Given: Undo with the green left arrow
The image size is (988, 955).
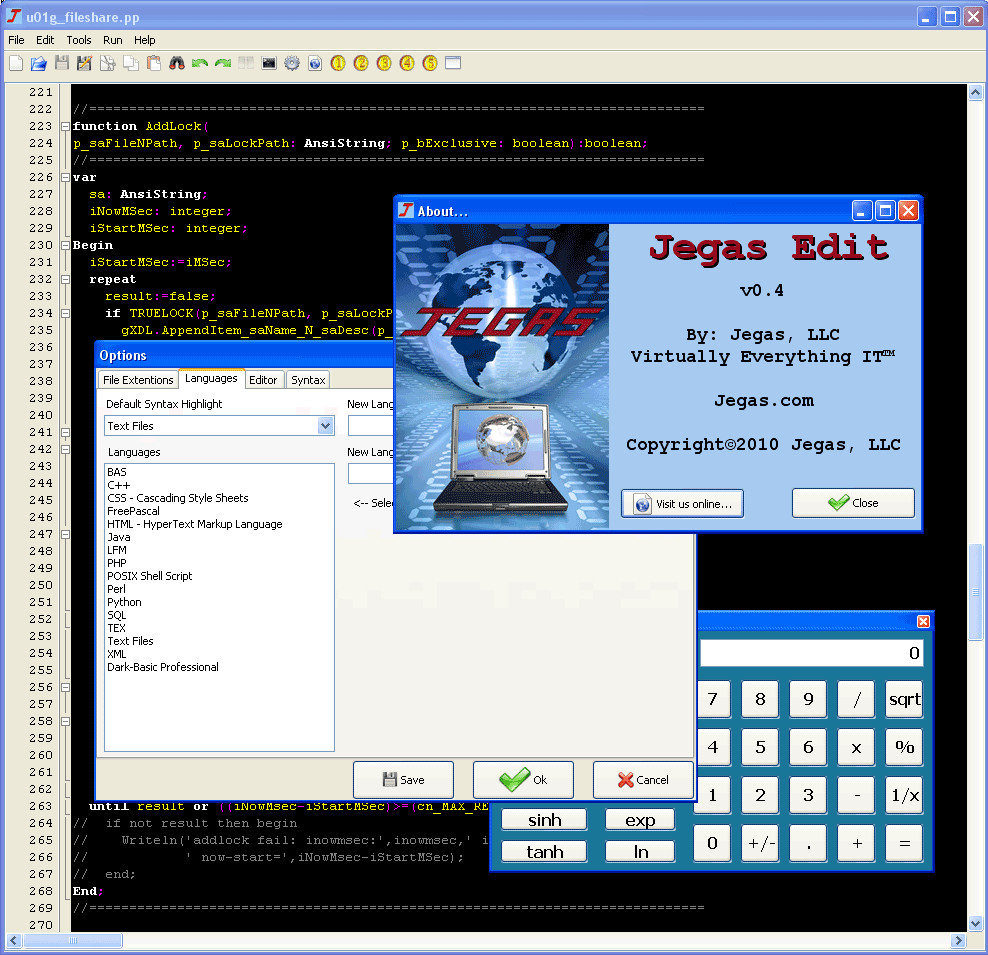Looking at the screenshot, I should [x=200, y=63].
